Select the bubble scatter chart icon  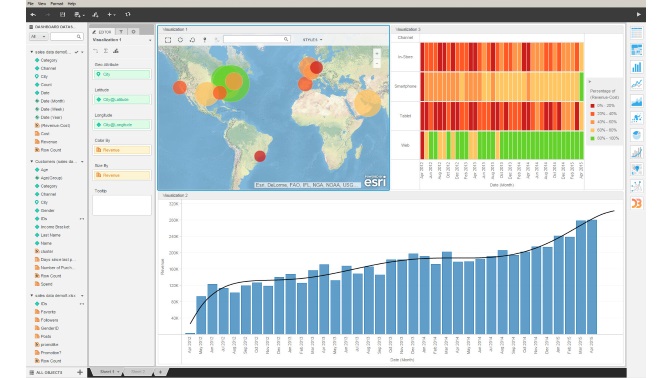(x=636, y=118)
